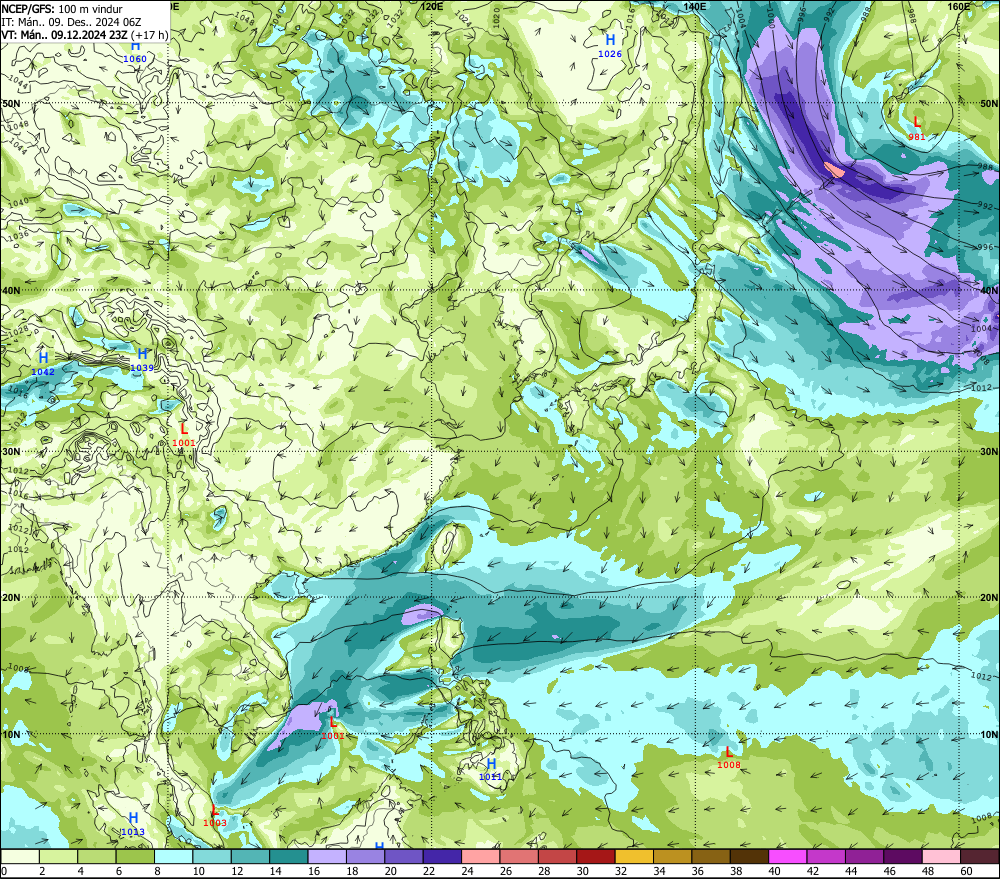Click the 160E longitude label
1000x879 pixels.
pos(959,6)
